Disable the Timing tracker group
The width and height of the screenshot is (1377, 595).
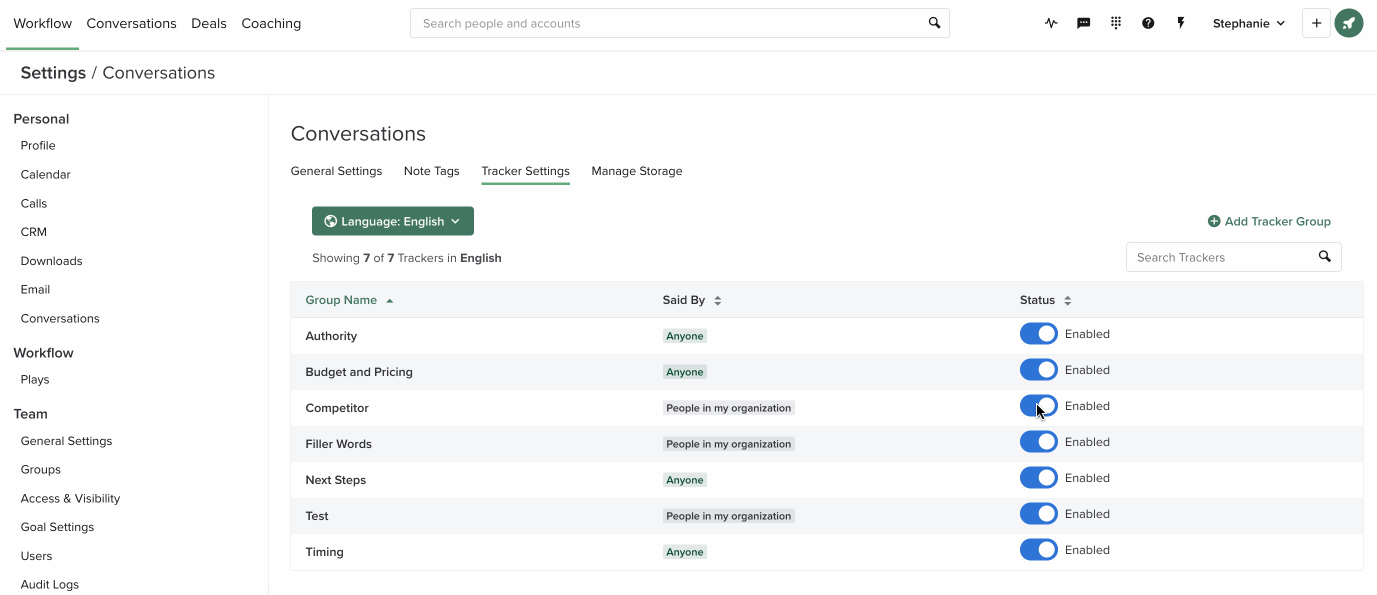coord(1038,549)
